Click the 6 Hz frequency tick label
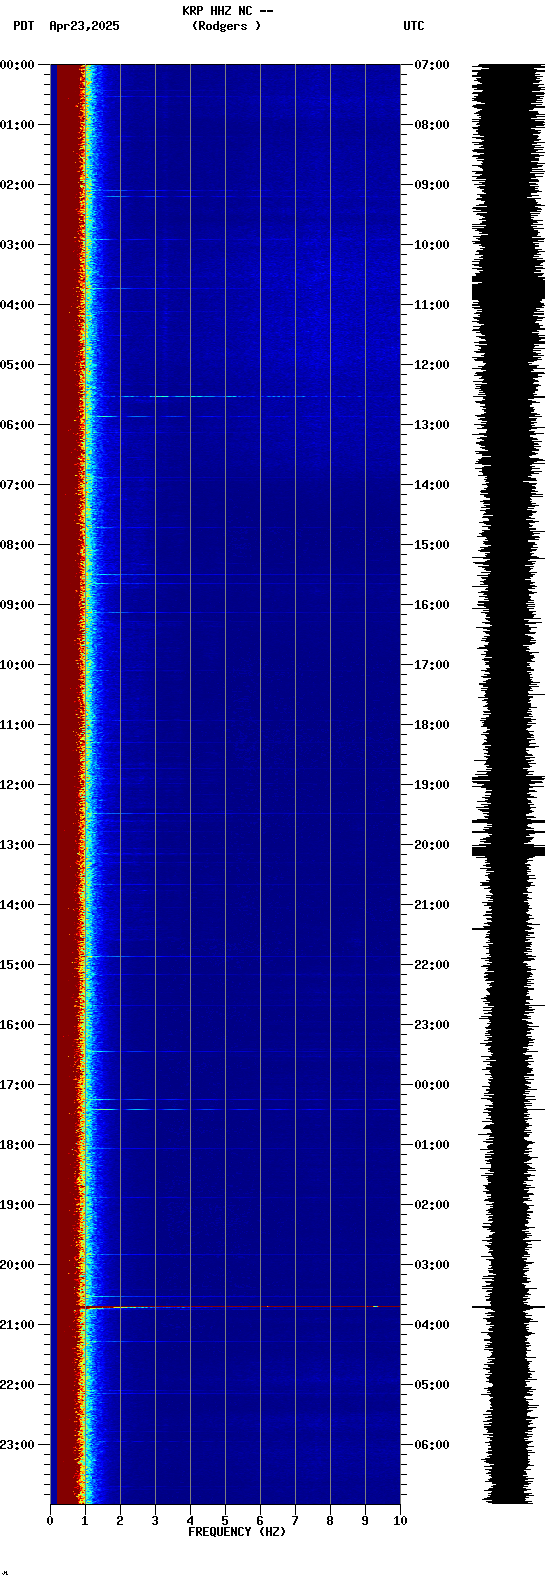The height and width of the screenshot is (1584, 552). [260, 1521]
